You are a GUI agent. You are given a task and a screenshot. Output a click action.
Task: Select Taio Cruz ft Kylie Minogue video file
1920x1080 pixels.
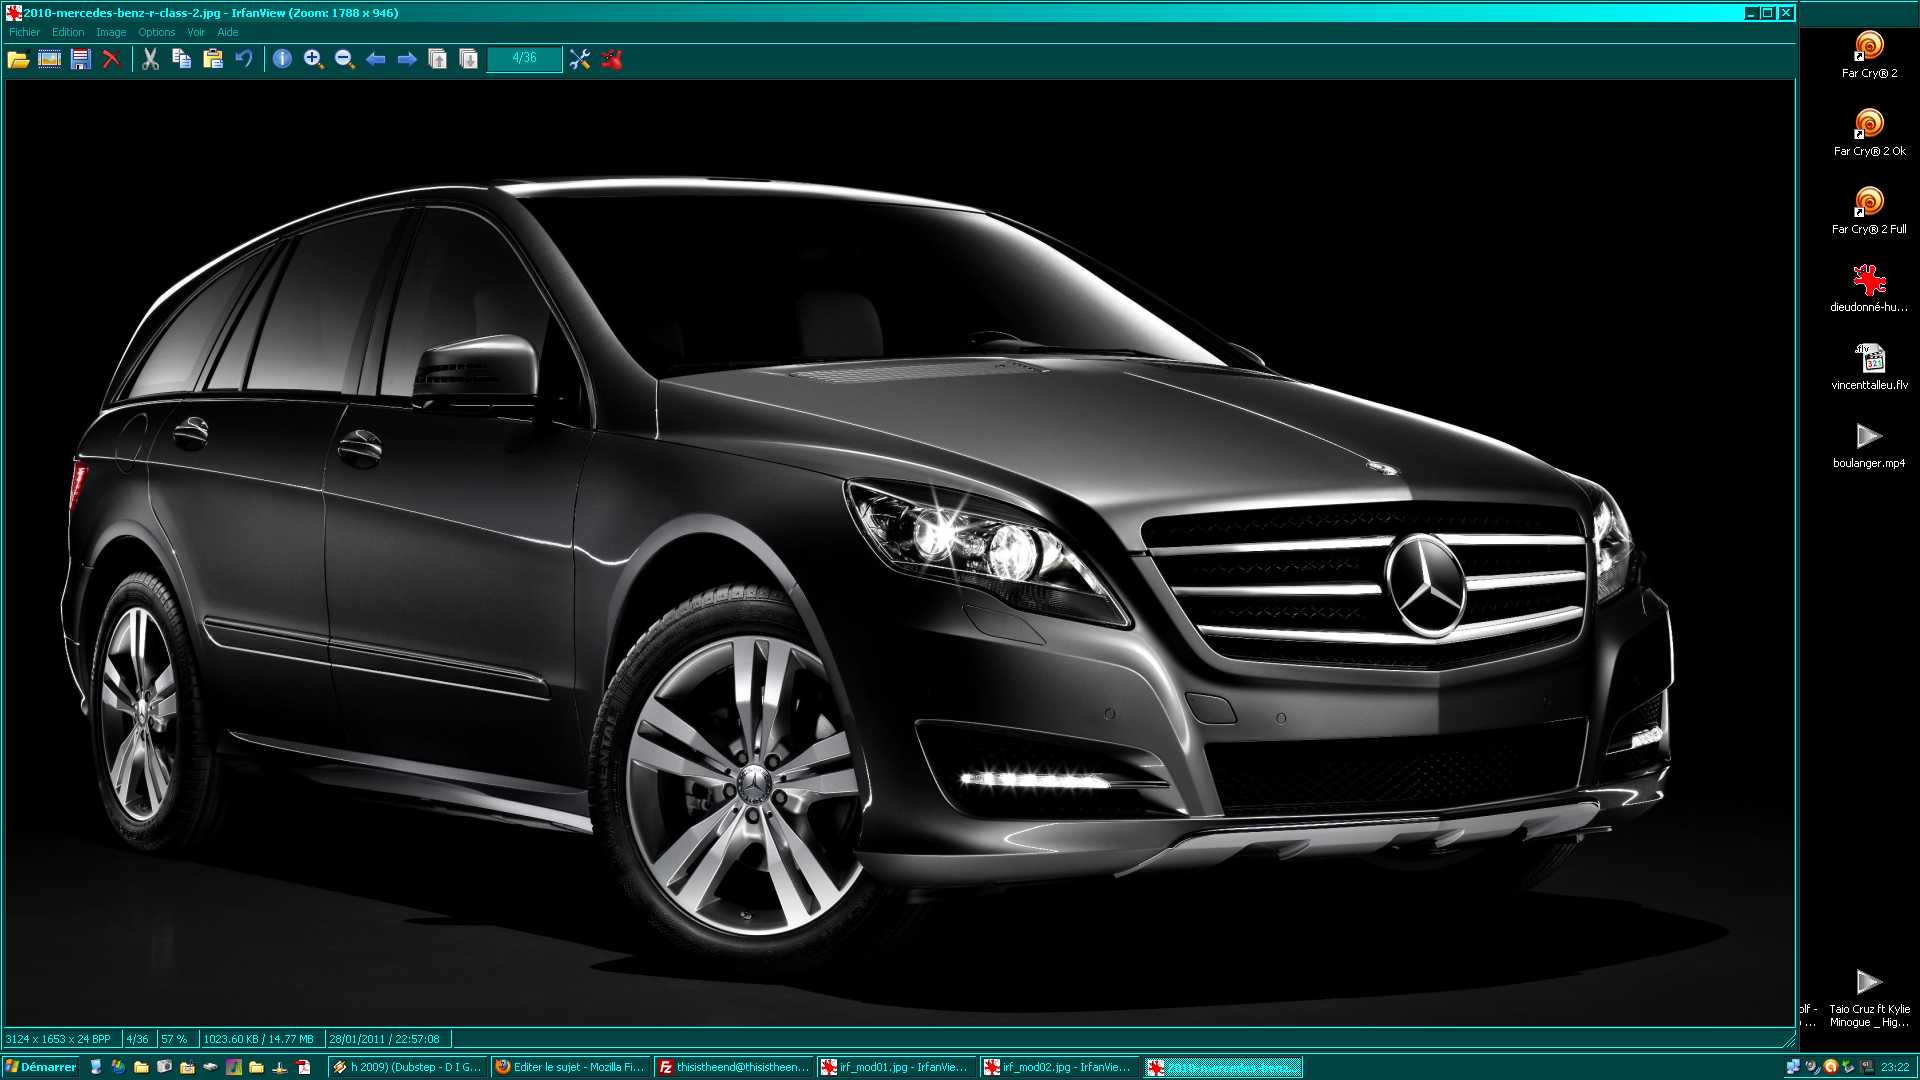click(x=1869, y=997)
